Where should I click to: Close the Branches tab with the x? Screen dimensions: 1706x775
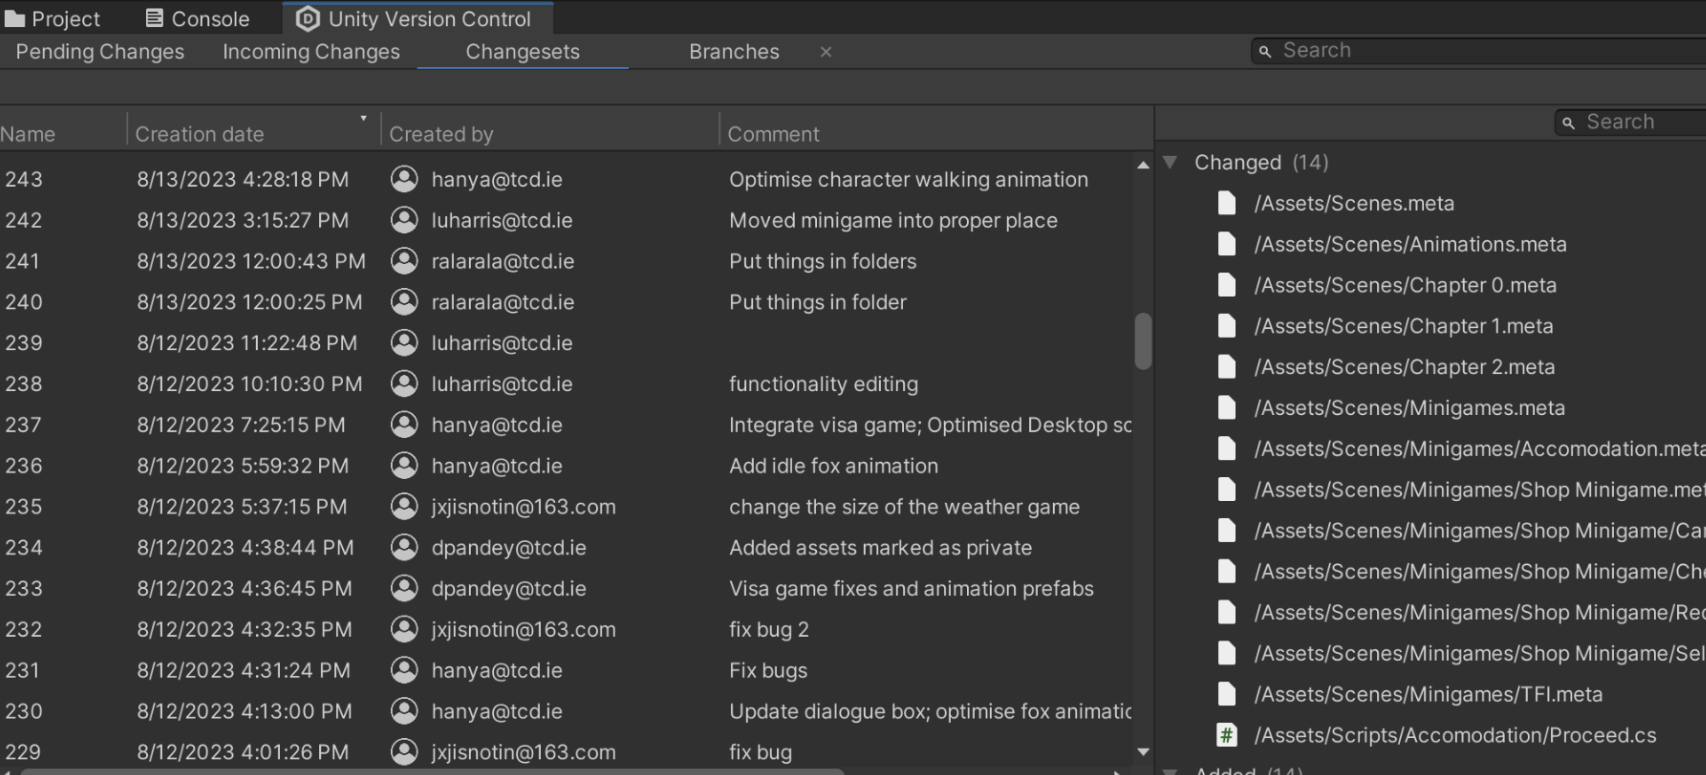pyautogui.click(x=826, y=52)
